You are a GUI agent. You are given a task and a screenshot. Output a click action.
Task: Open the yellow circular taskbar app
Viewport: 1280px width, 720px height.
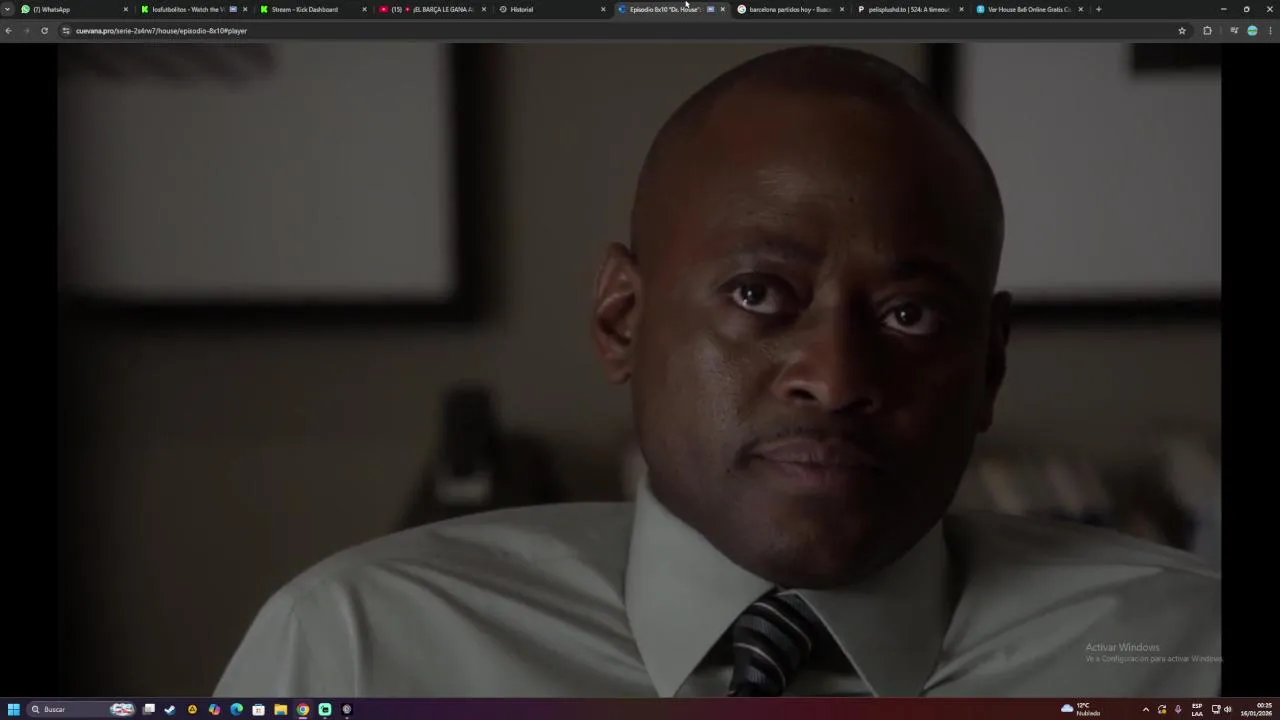click(192, 709)
